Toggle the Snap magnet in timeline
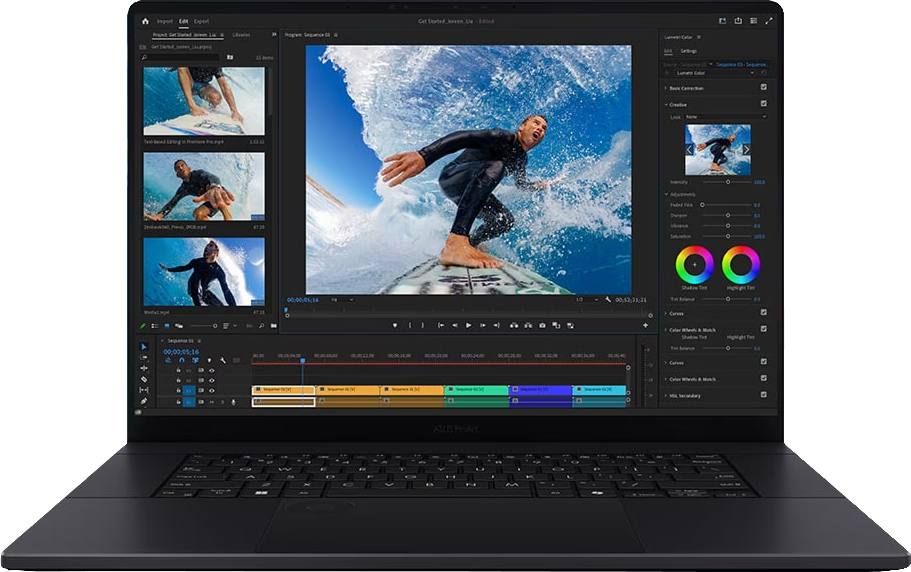 [x=181, y=360]
